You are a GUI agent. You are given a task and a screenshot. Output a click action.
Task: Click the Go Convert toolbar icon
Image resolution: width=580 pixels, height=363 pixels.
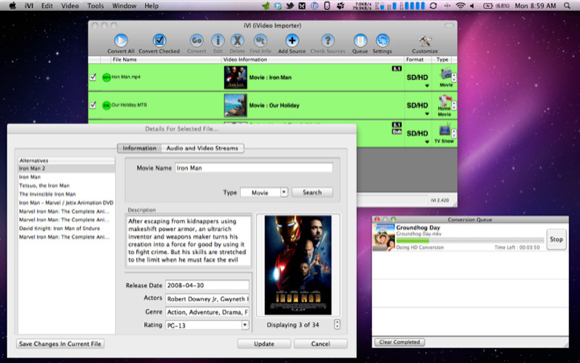point(196,40)
